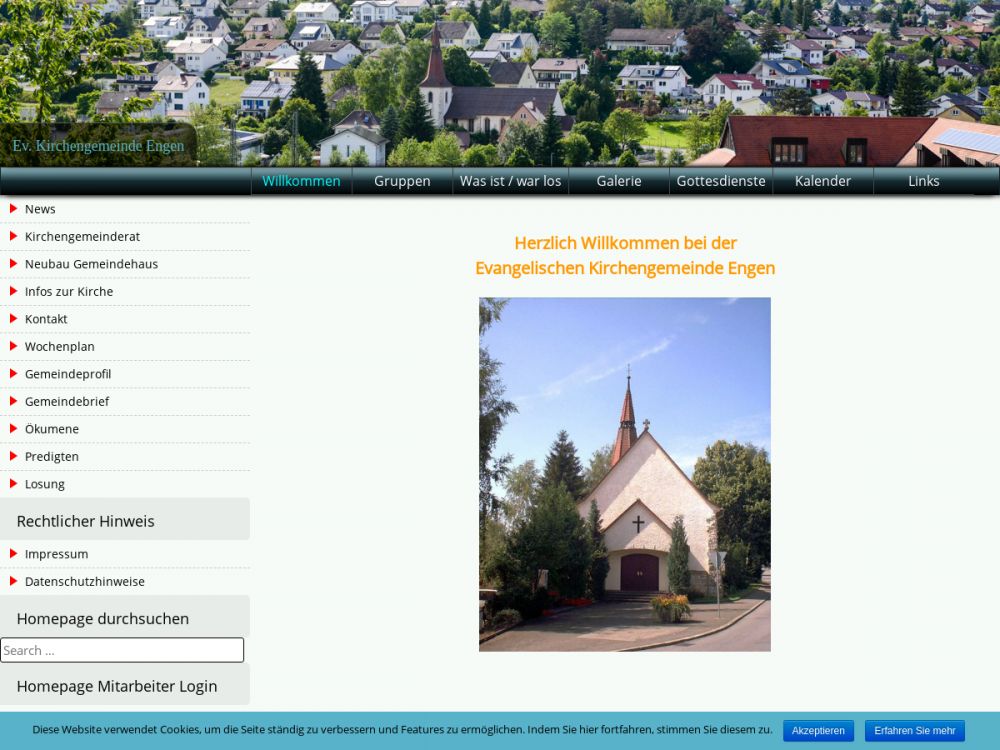Image resolution: width=1000 pixels, height=750 pixels.
Task: Click the red arrow beside News
Action: coord(14,209)
